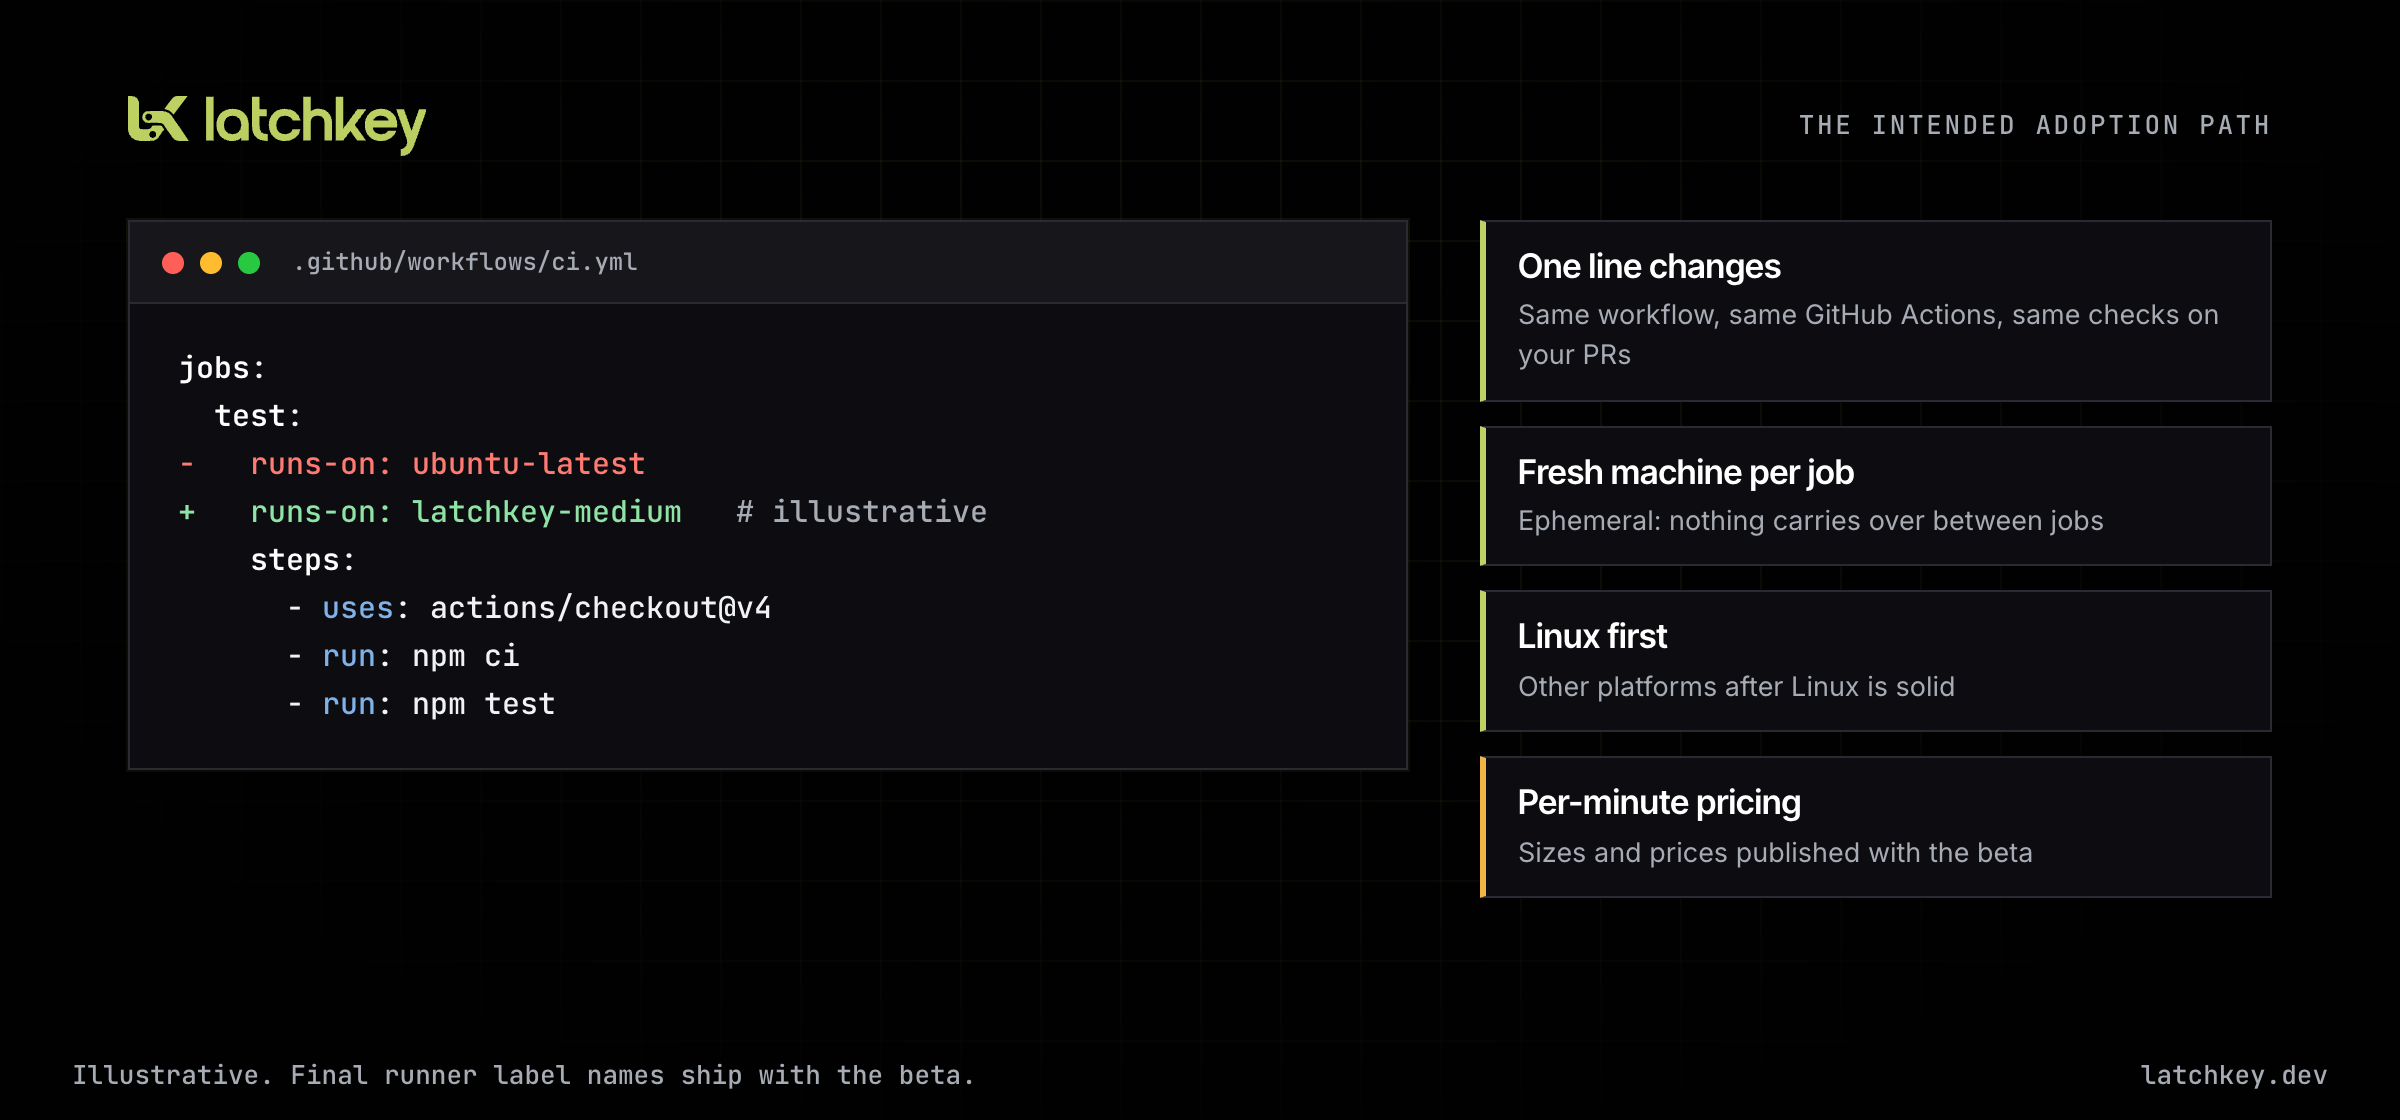
Task: Click the red window dot
Action: coord(173,263)
